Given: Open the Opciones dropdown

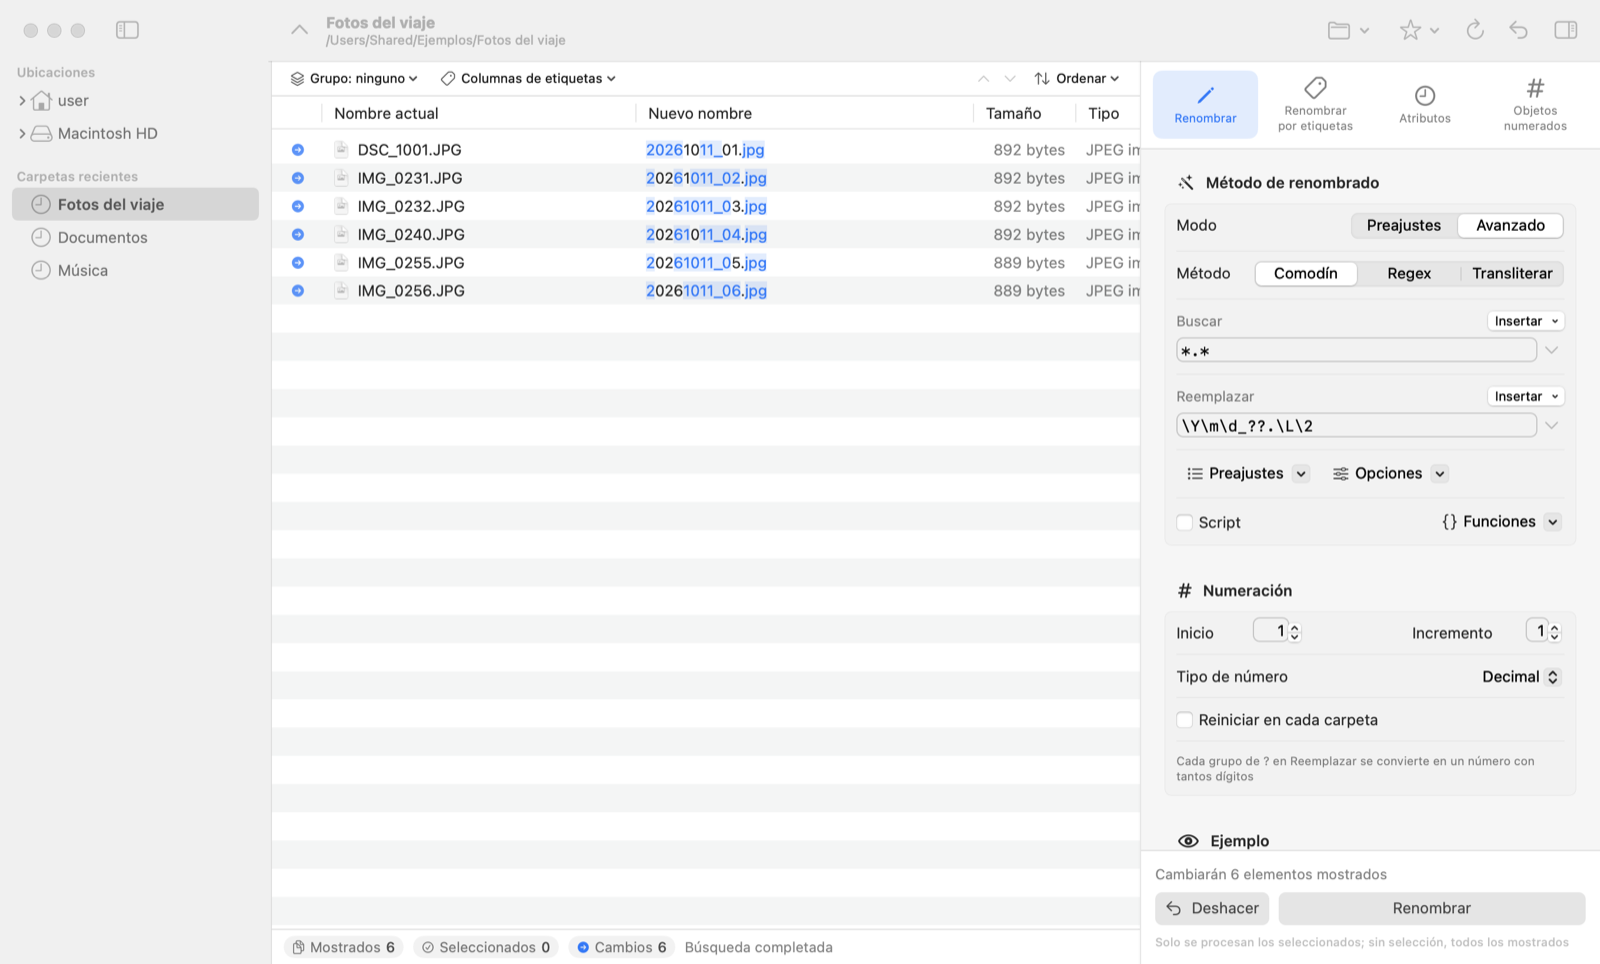Looking at the screenshot, I should pyautogui.click(x=1390, y=473).
